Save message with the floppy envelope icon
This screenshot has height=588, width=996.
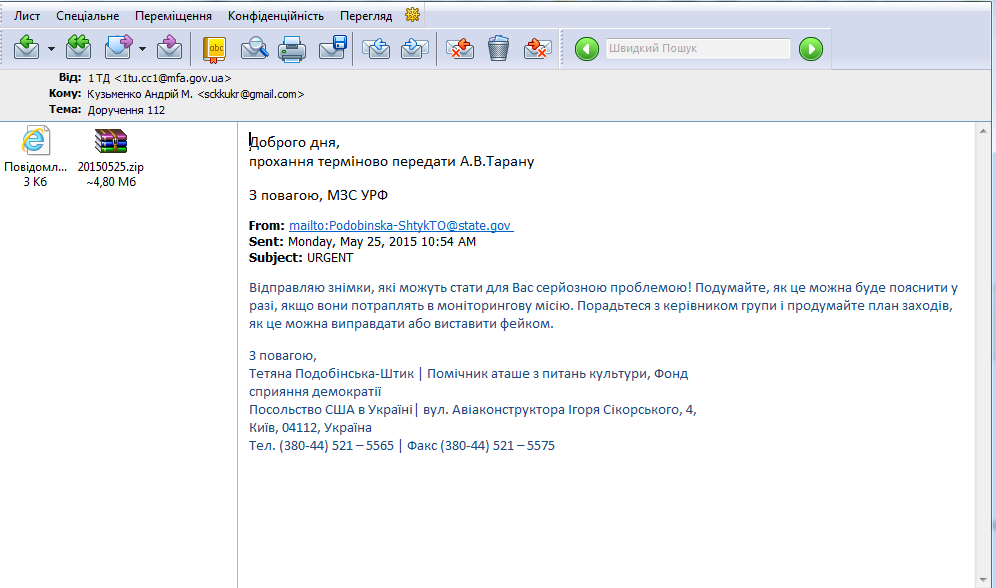click(x=332, y=47)
